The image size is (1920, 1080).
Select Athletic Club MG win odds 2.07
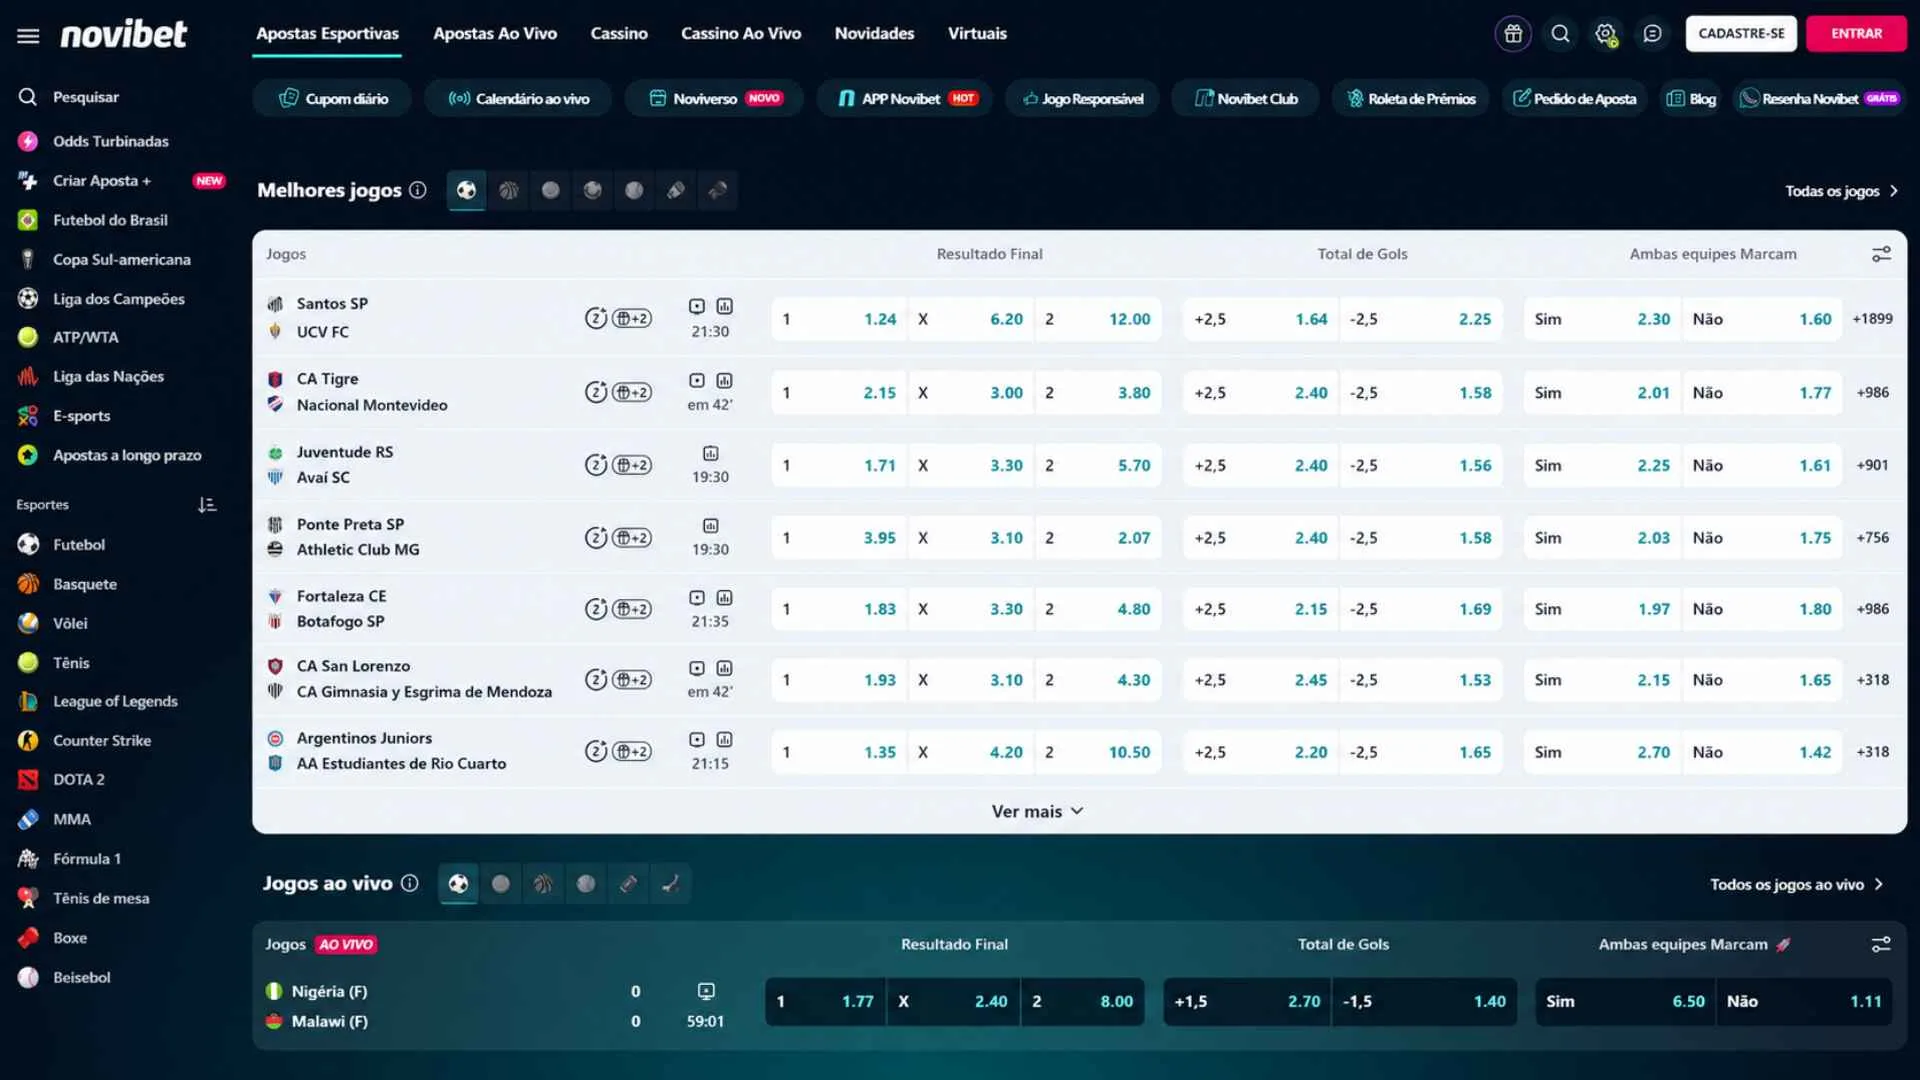click(x=1098, y=537)
